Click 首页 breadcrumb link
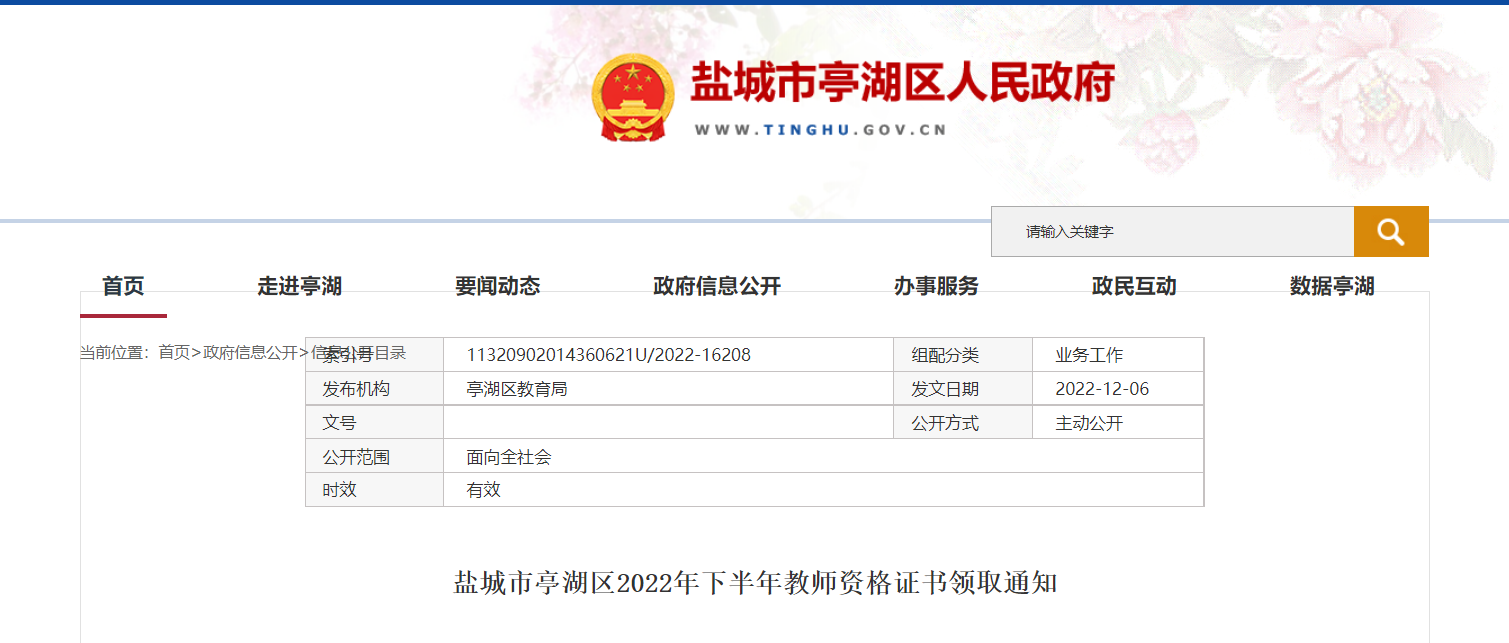Viewport: 1509px width, 643px height. point(174,352)
